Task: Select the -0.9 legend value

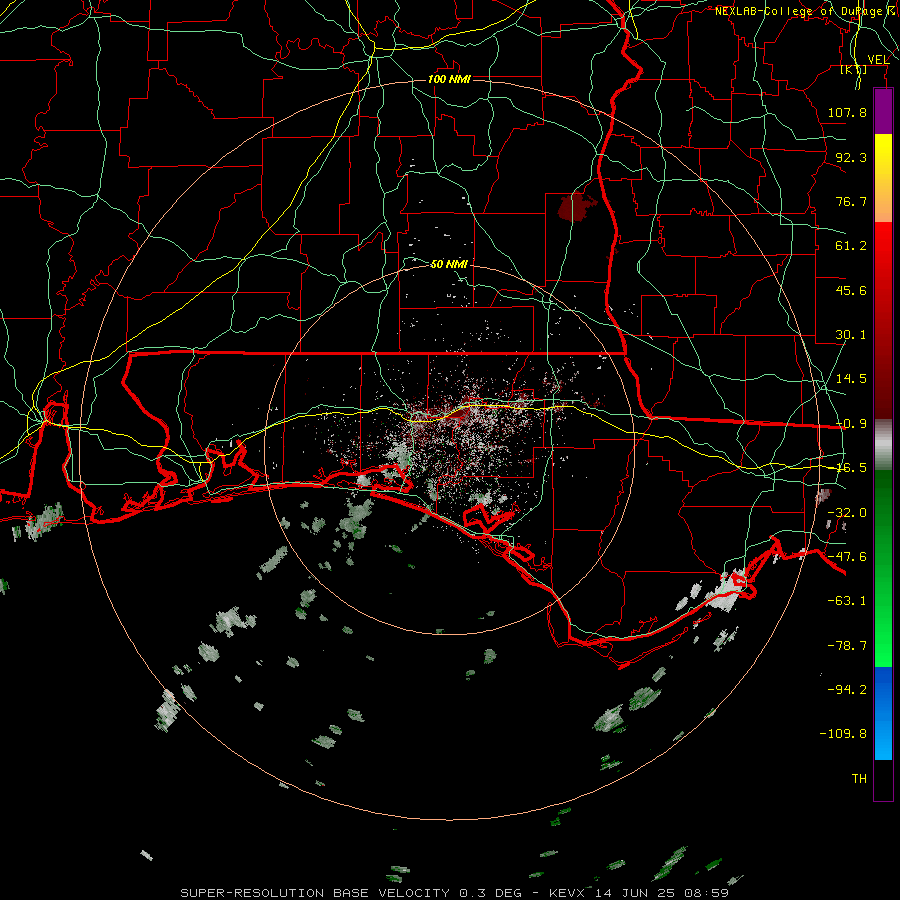Action: click(851, 424)
